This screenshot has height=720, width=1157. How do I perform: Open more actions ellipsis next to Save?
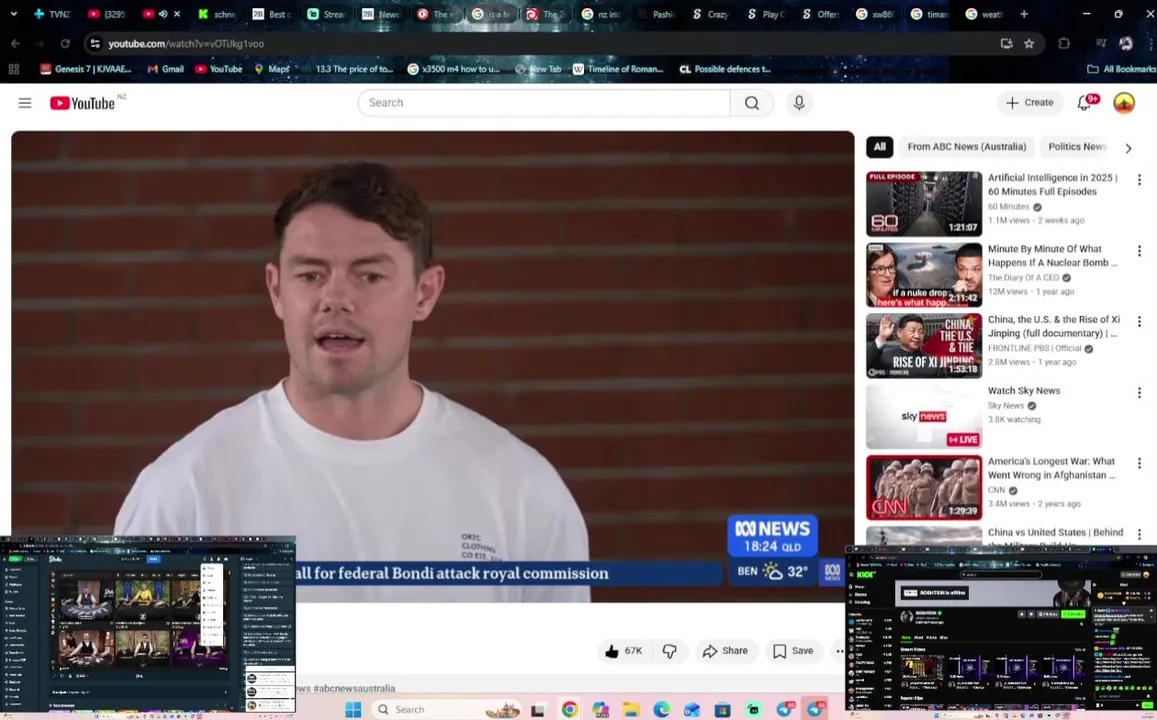click(x=839, y=651)
